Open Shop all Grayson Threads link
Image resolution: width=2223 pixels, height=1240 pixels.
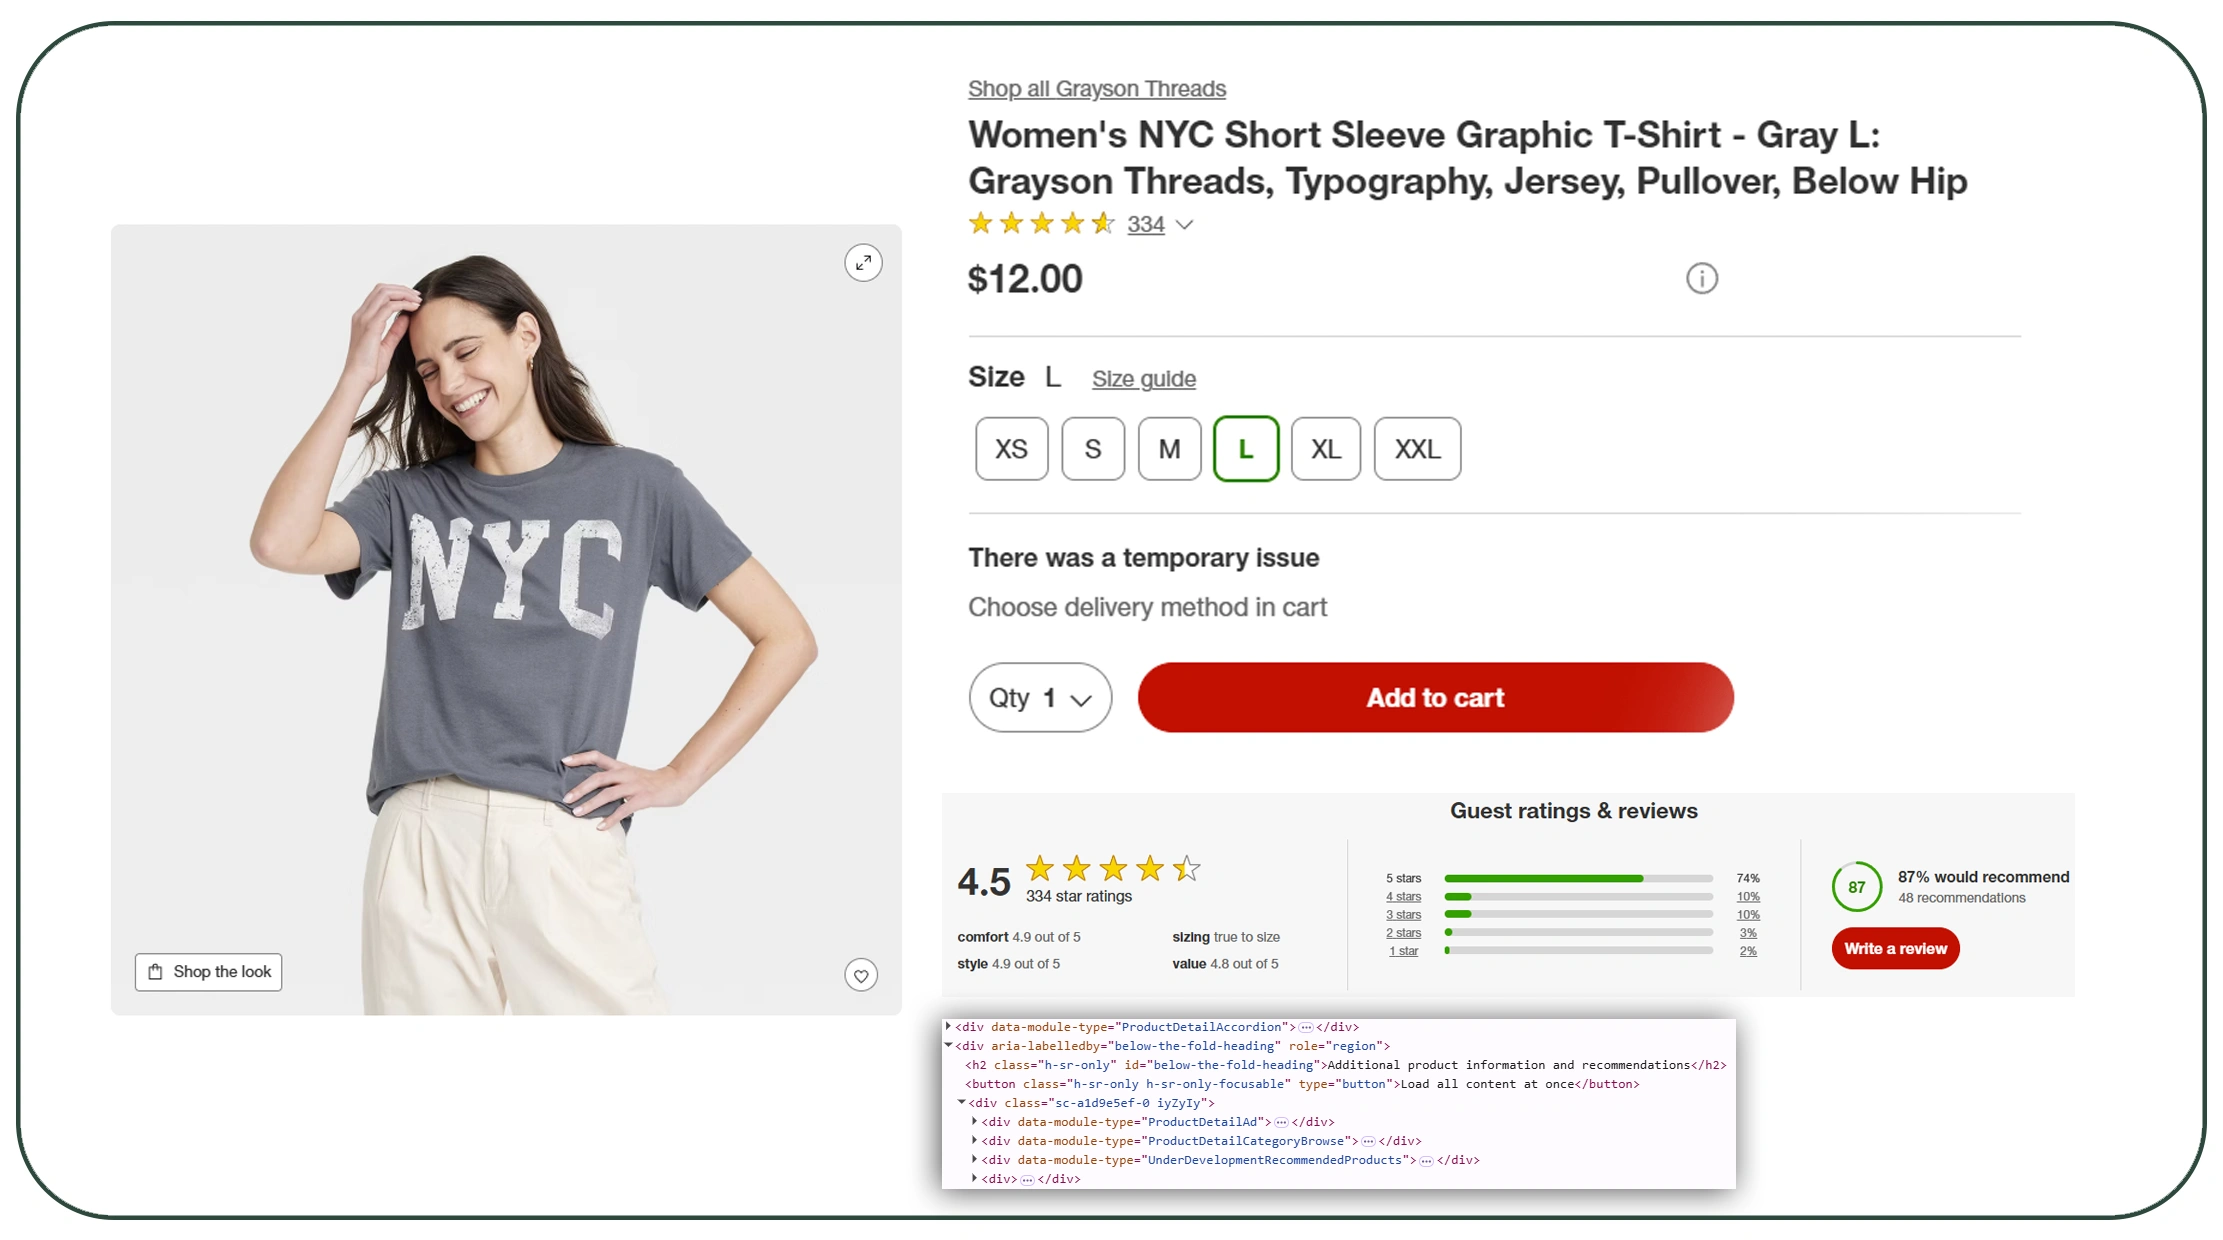pyautogui.click(x=1096, y=89)
